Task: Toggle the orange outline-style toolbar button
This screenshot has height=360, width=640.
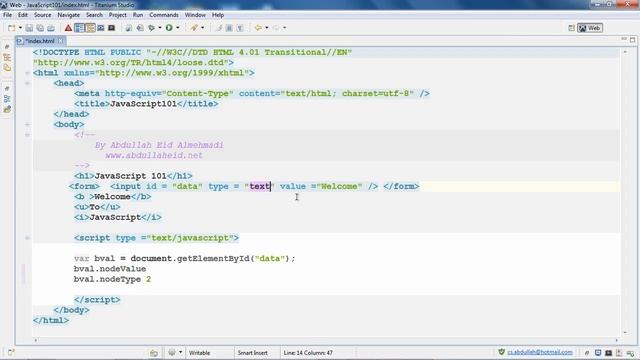Action: tap(90, 28)
